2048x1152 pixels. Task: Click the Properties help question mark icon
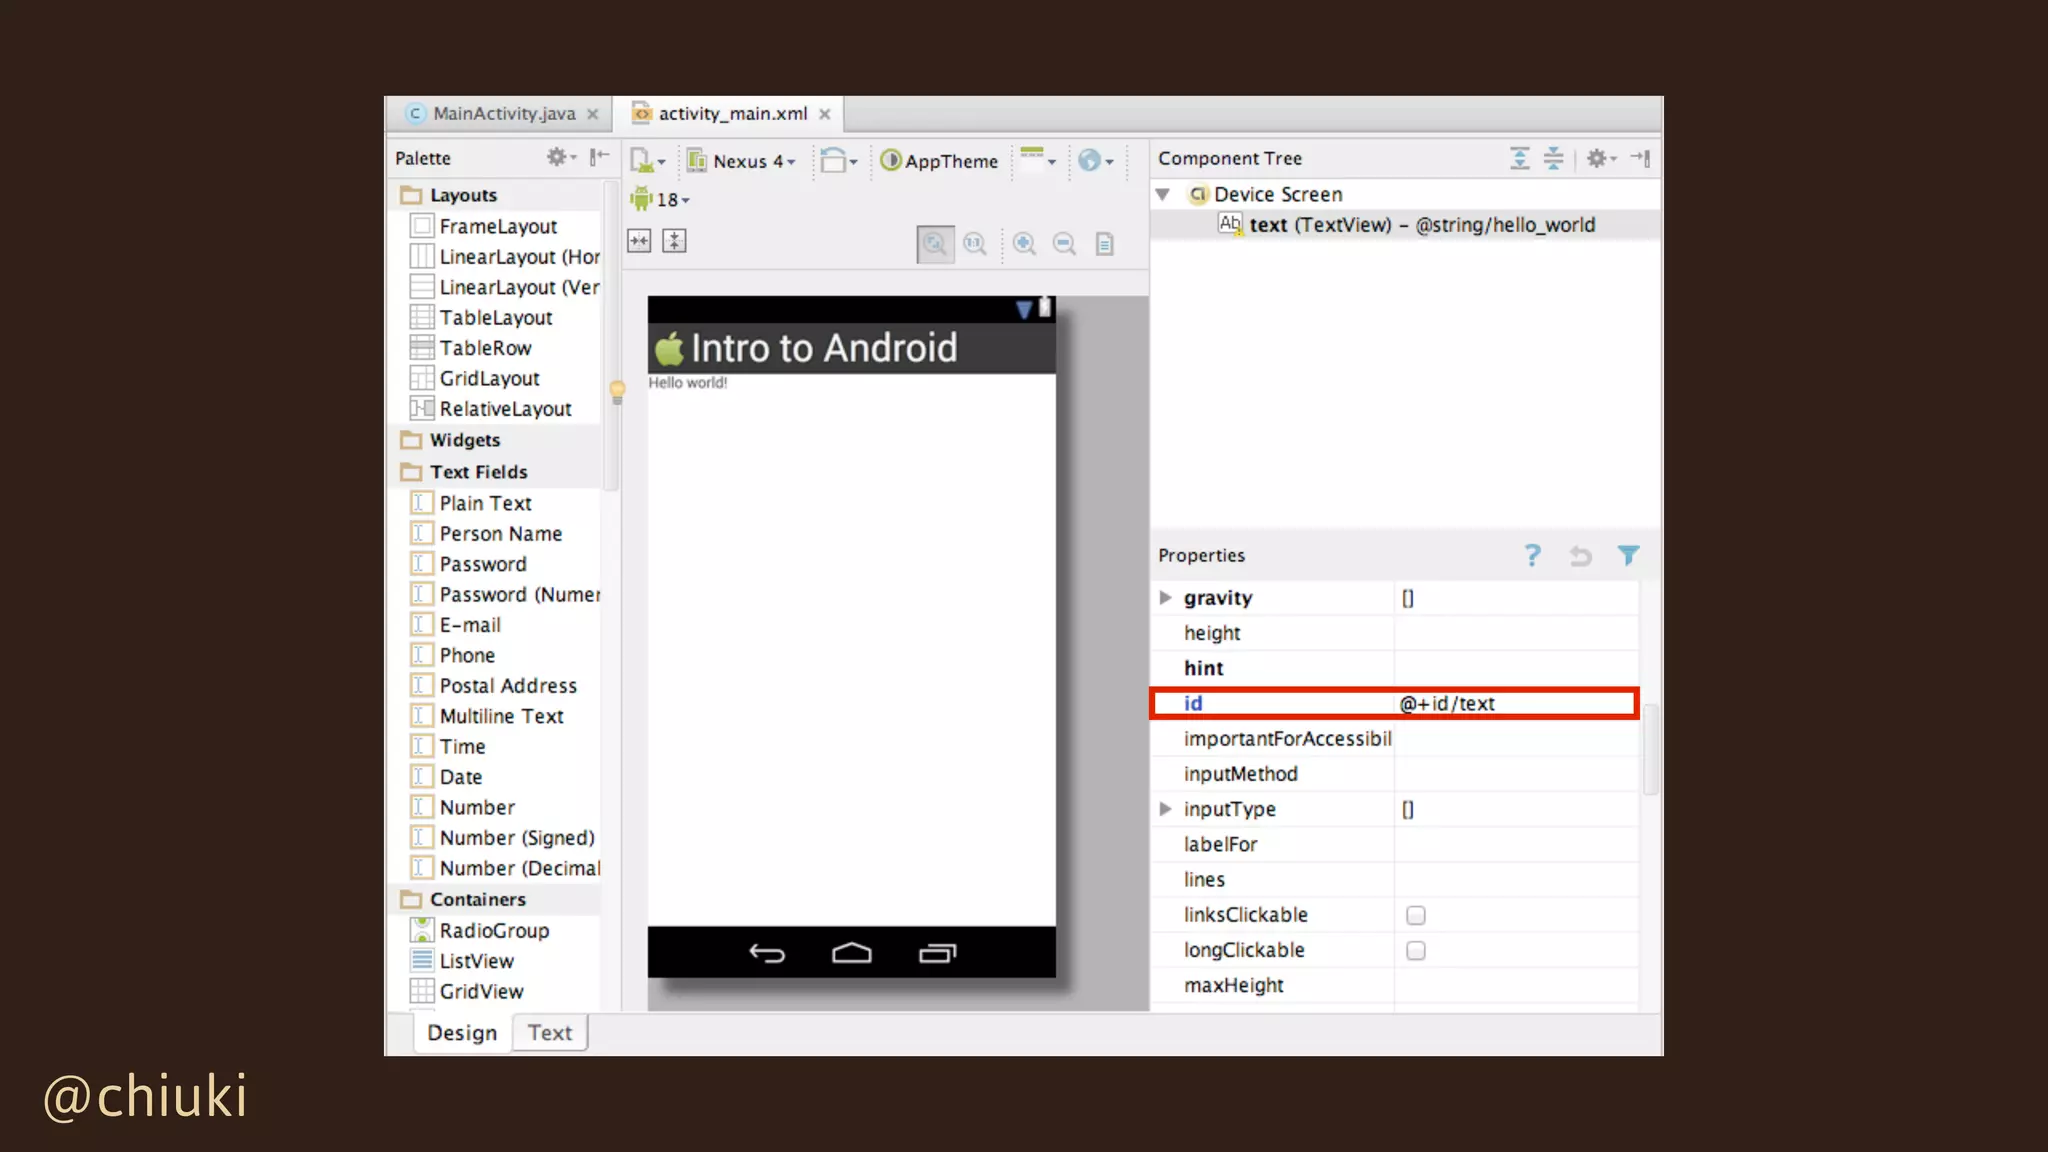coord(1532,555)
